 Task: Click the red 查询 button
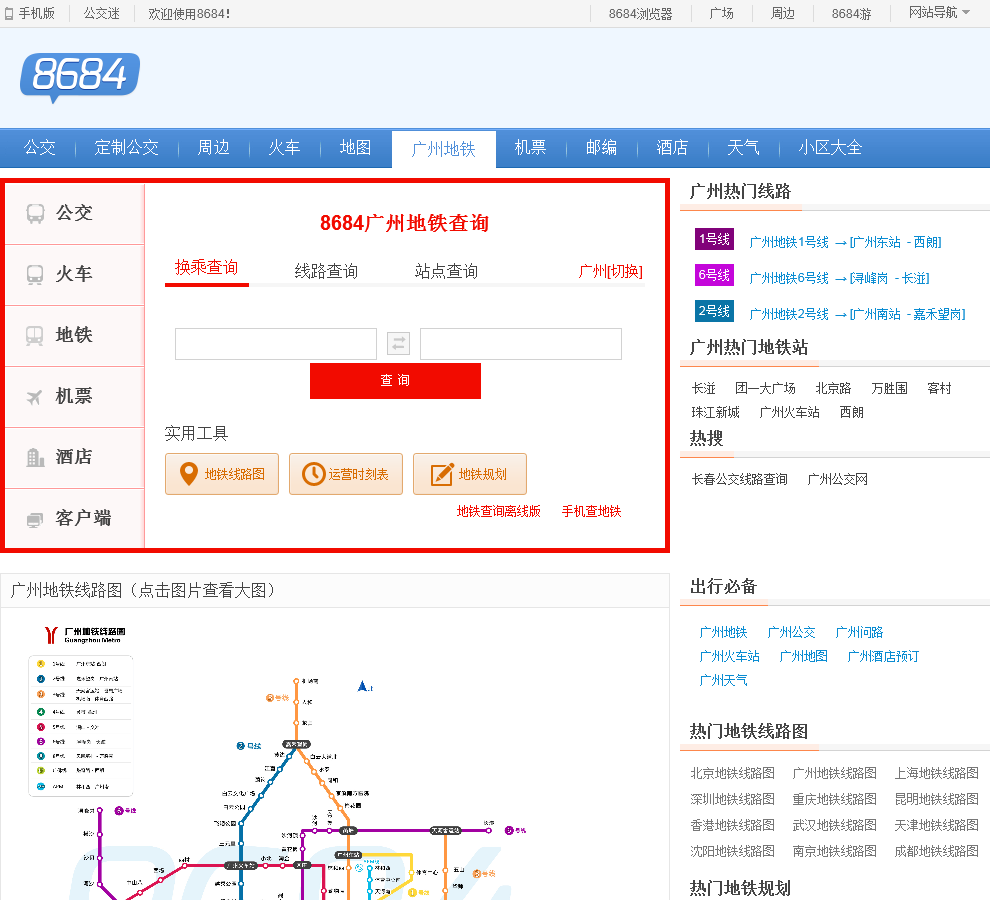coord(395,381)
